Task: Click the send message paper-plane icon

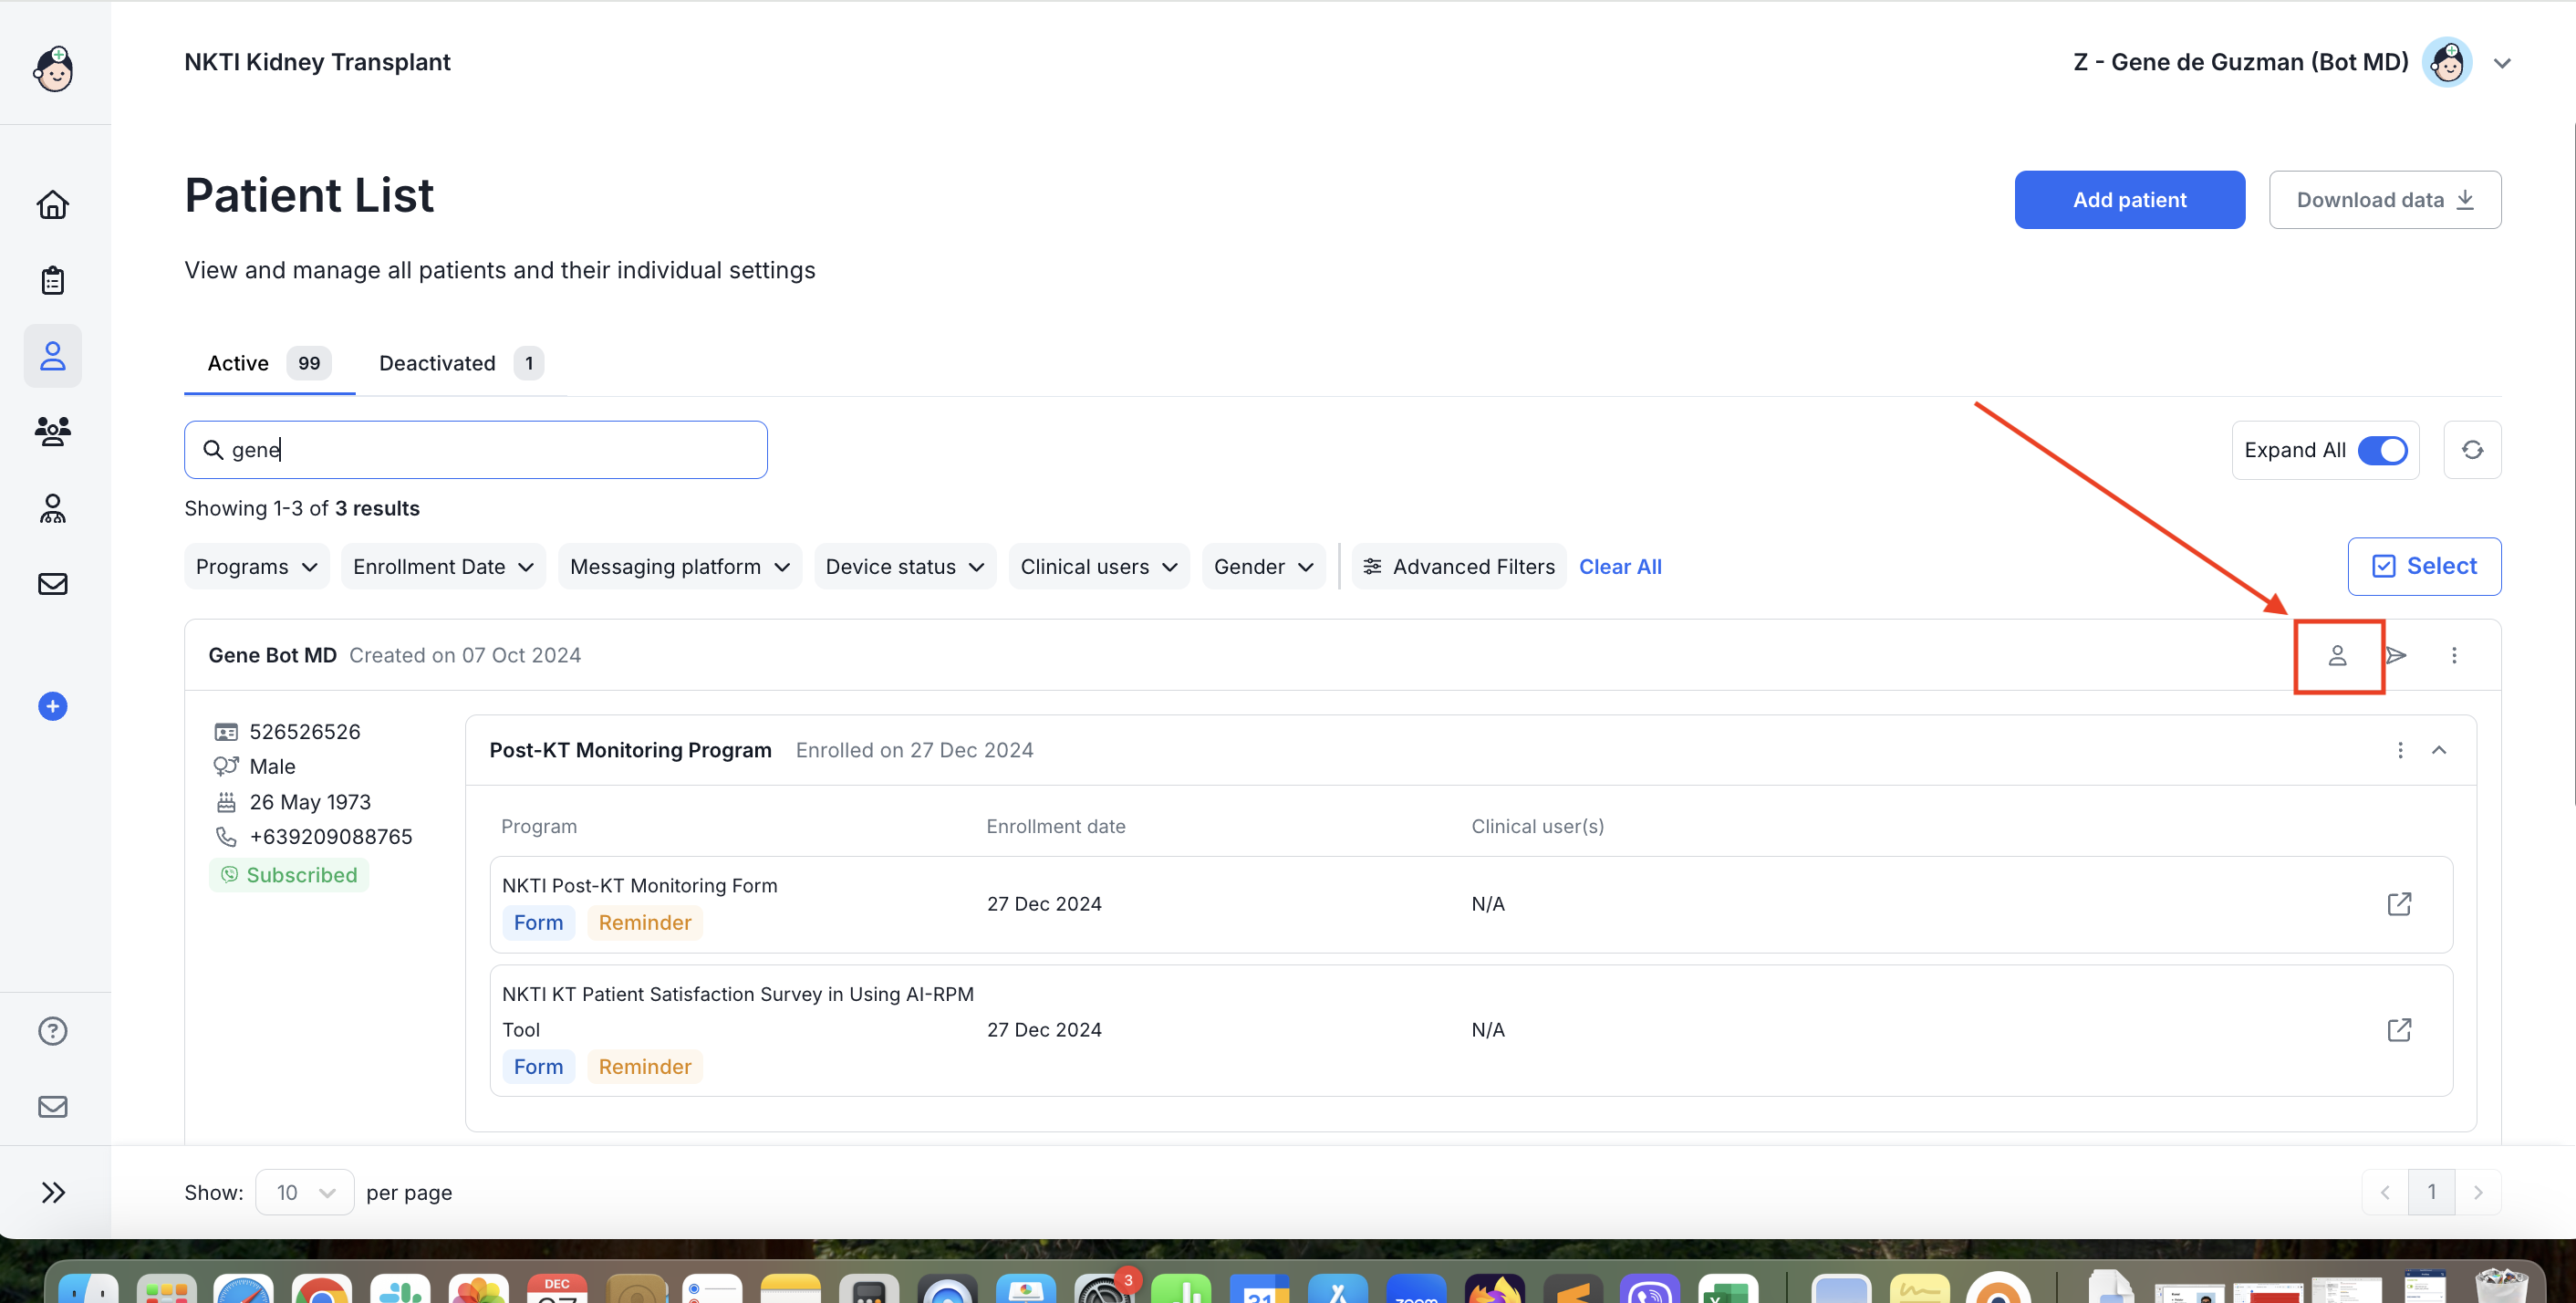Action: tap(2396, 656)
